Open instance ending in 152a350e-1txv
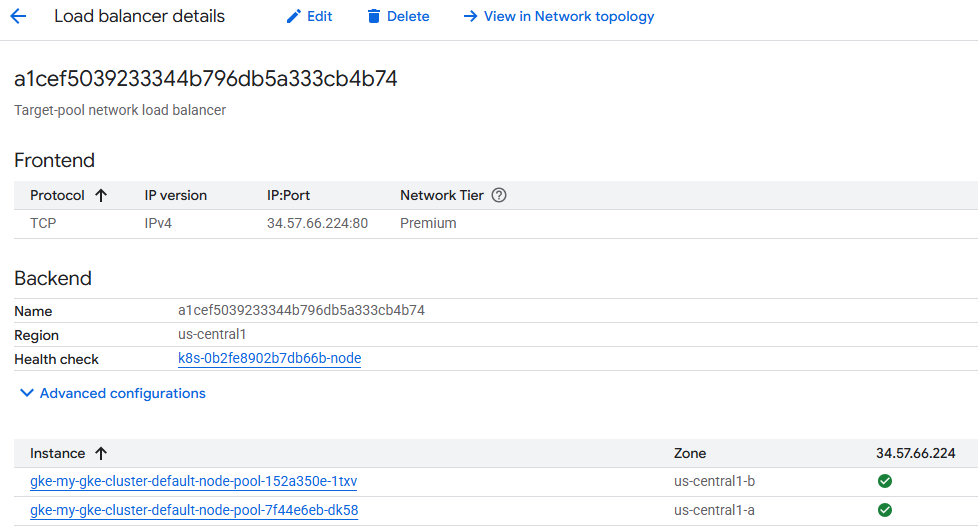The width and height of the screenshot is (978, 528). click(193, 481)
